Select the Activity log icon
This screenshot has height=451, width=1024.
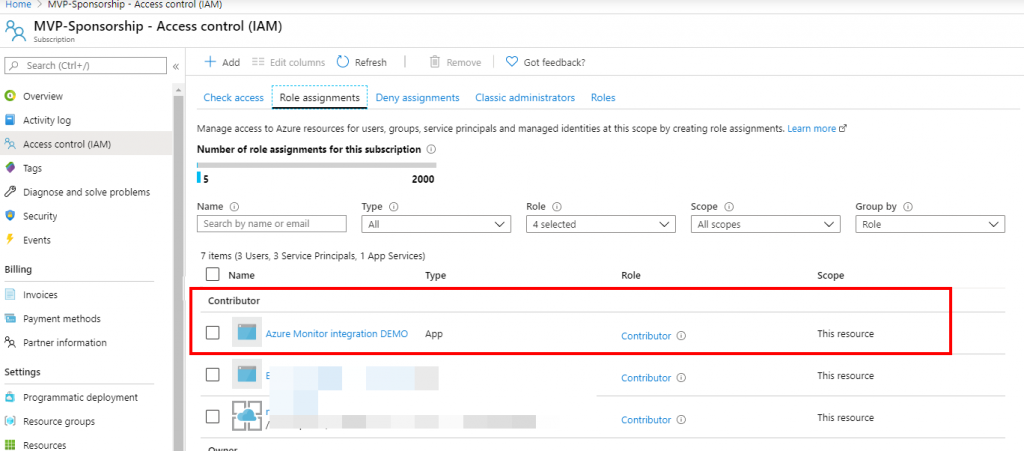pyautogui.click(x=10, y=120)
